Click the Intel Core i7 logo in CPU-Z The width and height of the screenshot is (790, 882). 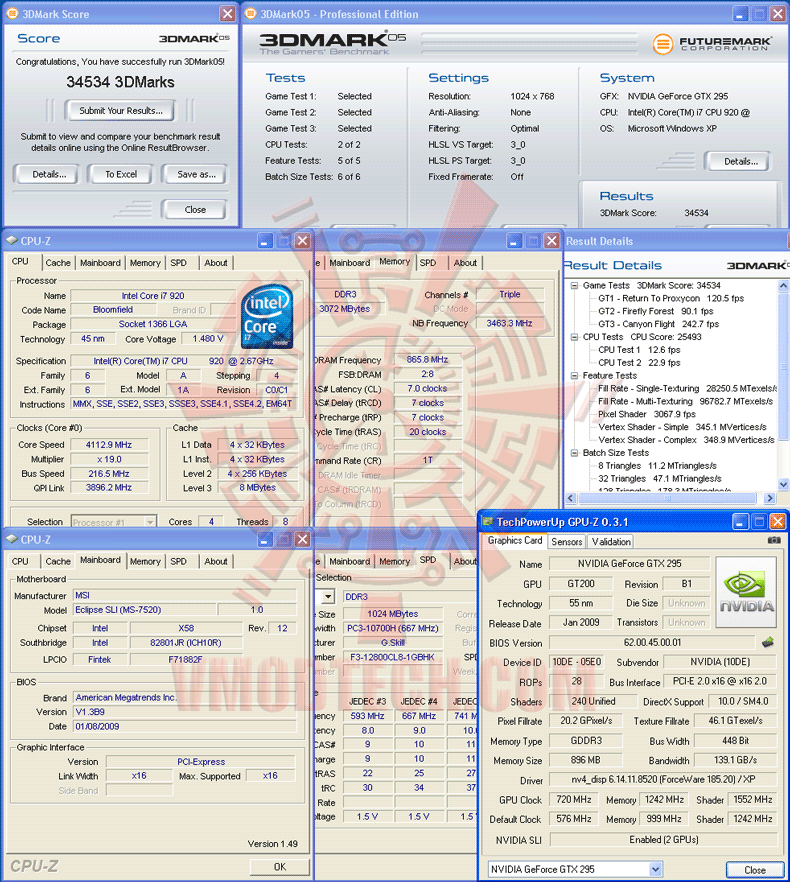267,316
